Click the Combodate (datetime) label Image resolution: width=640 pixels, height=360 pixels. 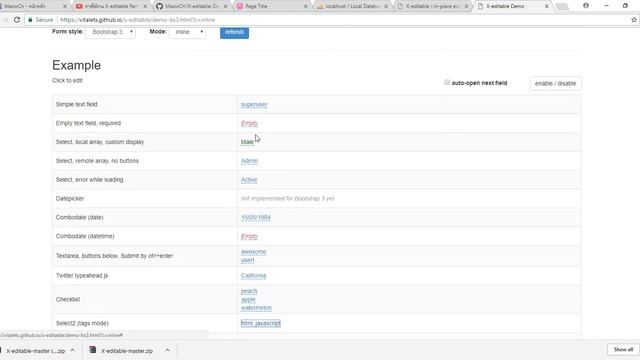click(85, 236)
